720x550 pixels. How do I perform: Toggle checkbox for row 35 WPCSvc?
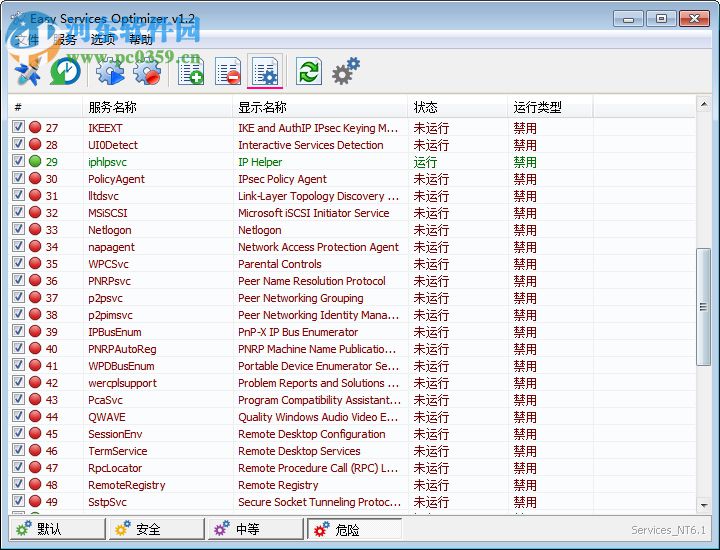click(18, 263)
